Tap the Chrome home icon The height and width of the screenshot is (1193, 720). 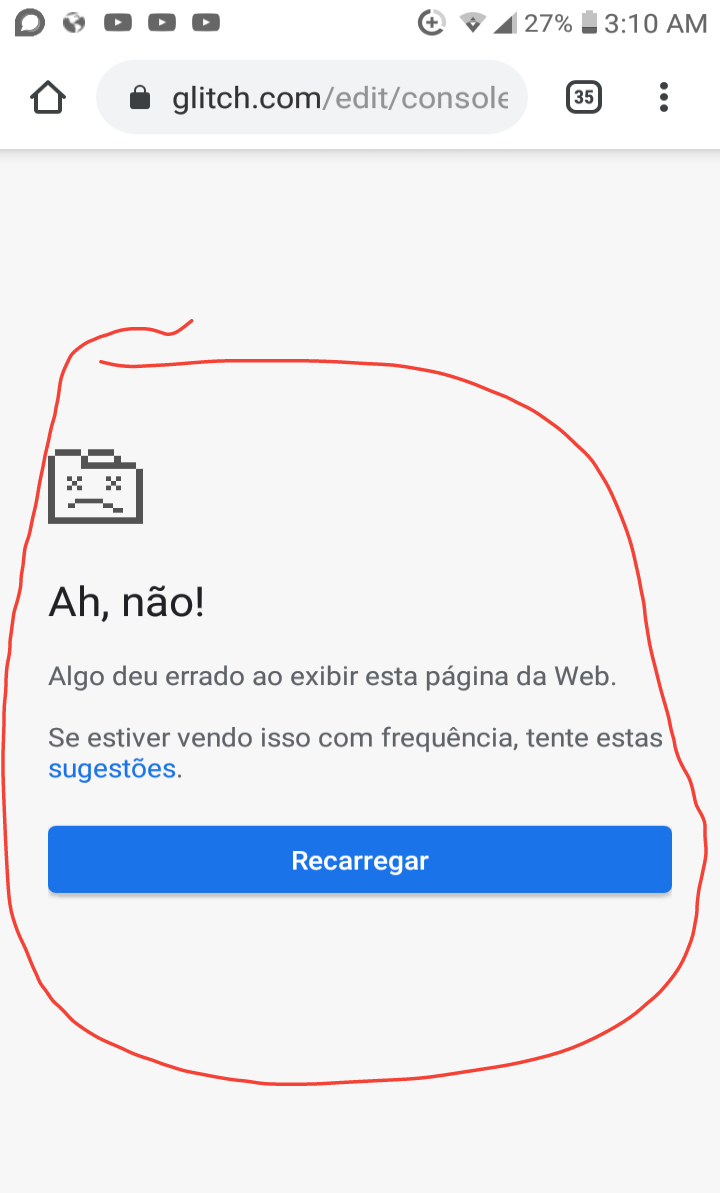pyautogui.click(x=48, y=97)
